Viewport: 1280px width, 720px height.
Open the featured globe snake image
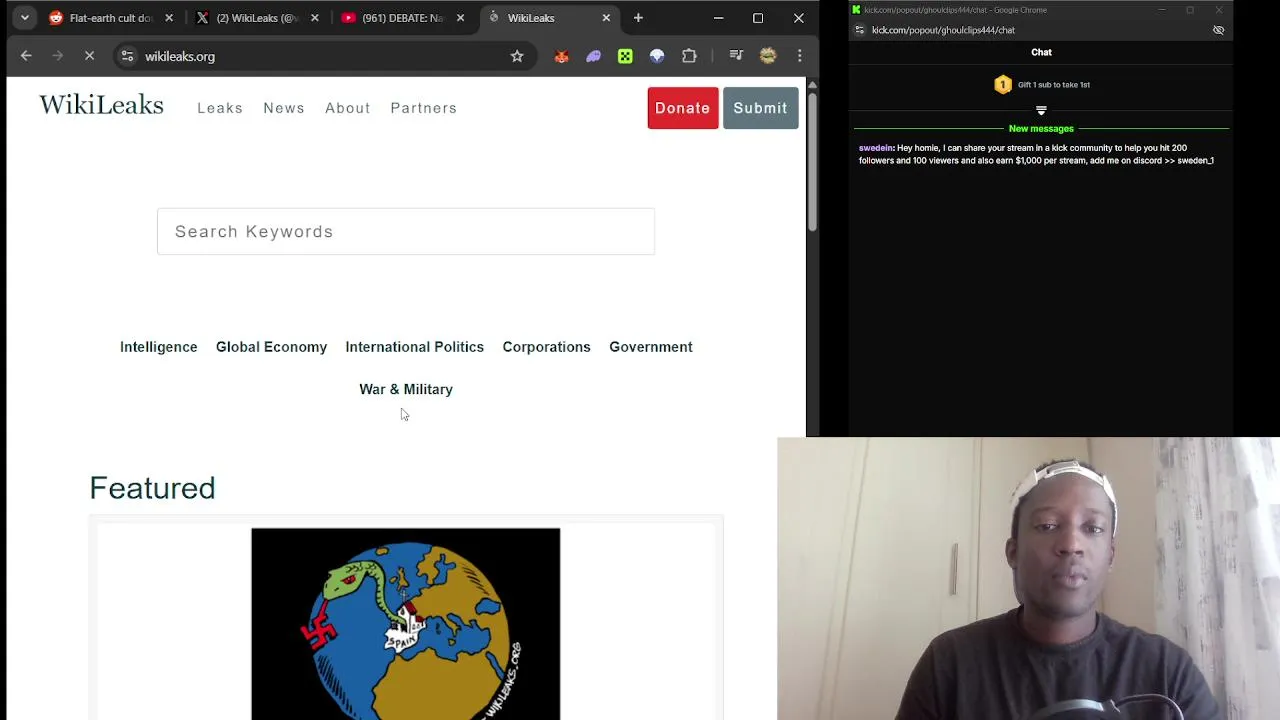(x=406, y=624)
